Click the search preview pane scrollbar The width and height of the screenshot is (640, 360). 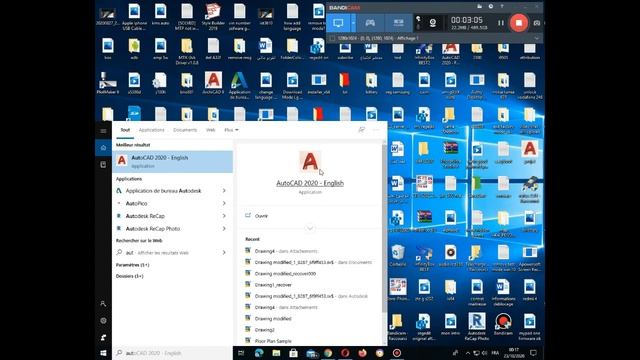click(x=384, y=229)
